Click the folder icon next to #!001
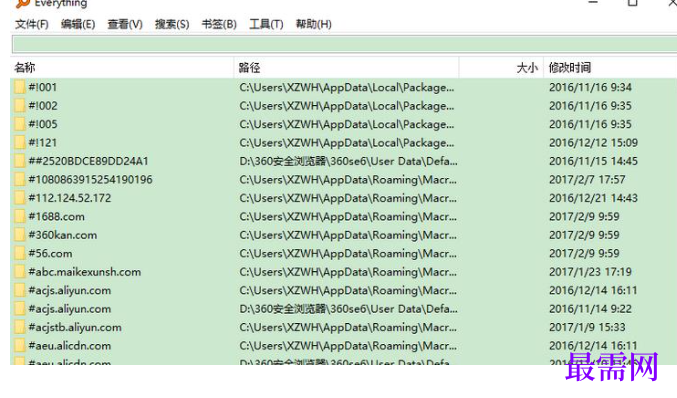This screenshot has height=398, width=677. (x=19, y=87)
